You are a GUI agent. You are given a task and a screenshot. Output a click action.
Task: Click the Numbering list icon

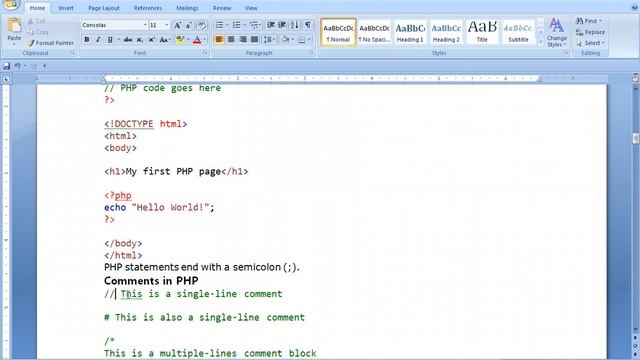pyautogui.click(x=236, y=25)
